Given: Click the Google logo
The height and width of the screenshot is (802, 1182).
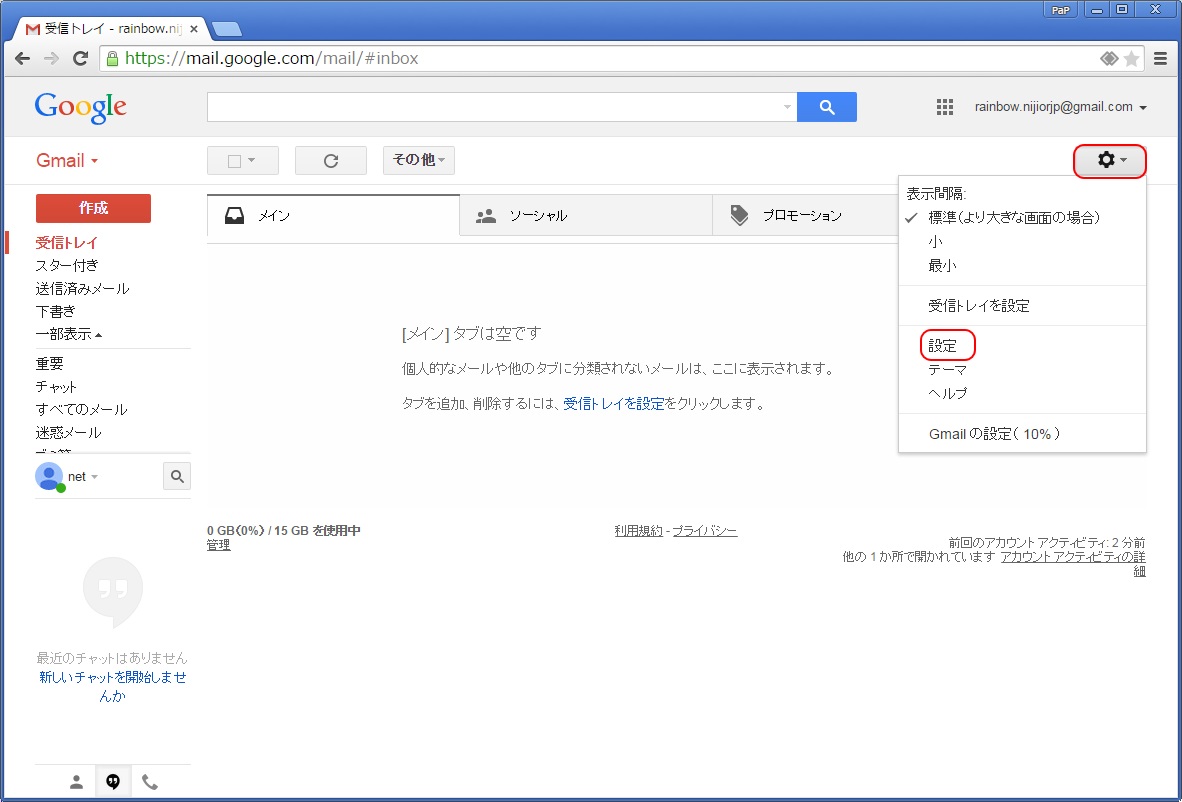Looking at the screenshot, I should pos(81,108).
